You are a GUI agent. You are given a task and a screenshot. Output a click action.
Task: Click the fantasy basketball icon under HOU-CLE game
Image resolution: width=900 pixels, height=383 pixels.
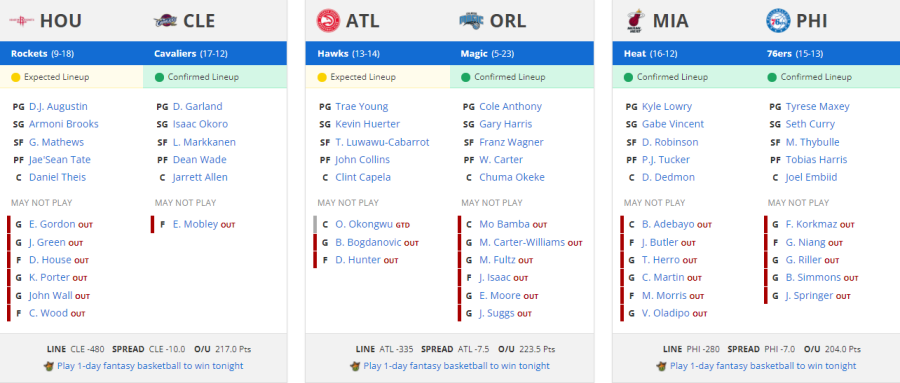48,366
